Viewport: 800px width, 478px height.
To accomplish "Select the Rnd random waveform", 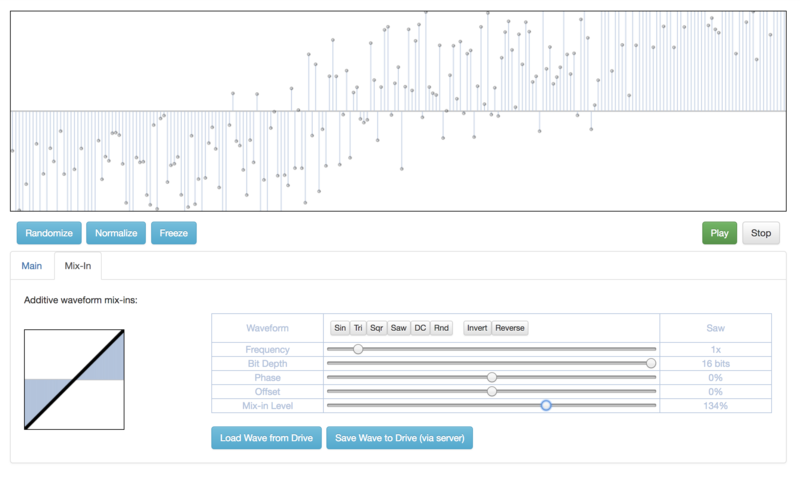I will coord(441,328).
